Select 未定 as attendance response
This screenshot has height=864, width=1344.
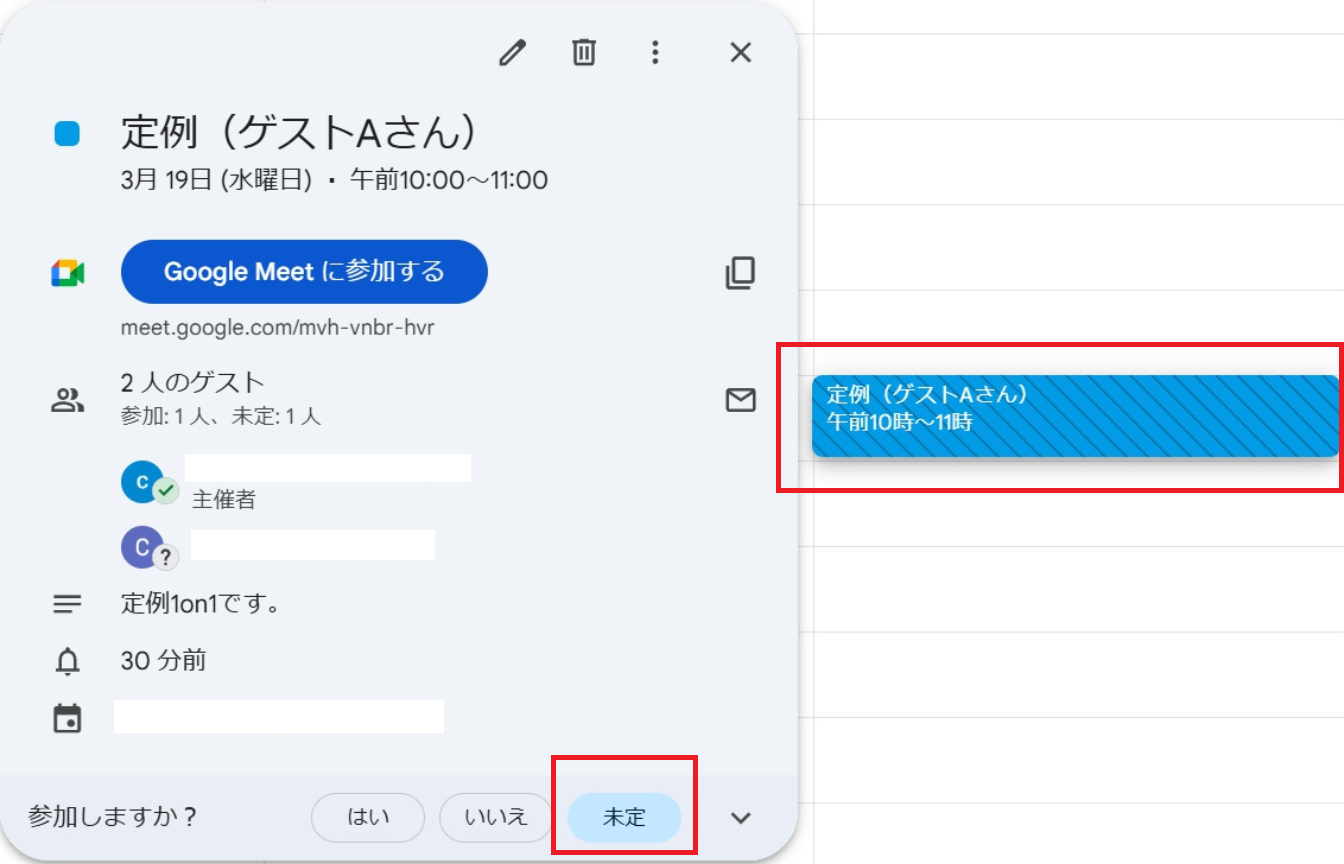[x=624, y=817]
